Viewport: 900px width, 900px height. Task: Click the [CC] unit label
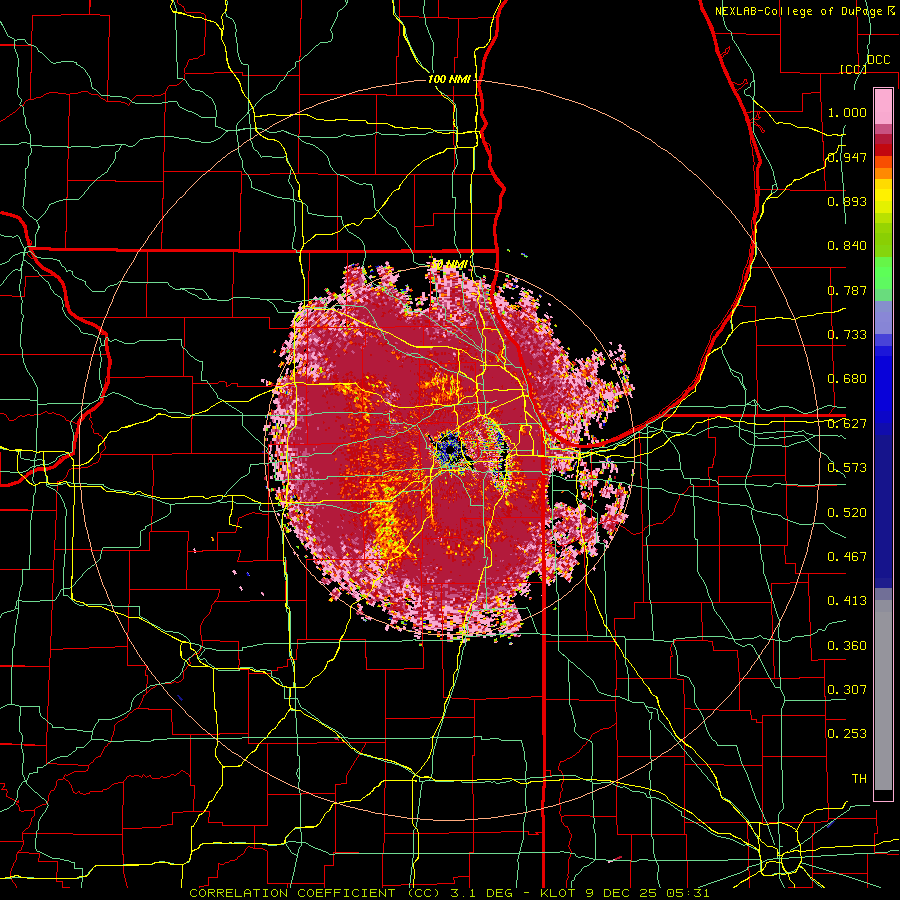[x=854, y=69]
